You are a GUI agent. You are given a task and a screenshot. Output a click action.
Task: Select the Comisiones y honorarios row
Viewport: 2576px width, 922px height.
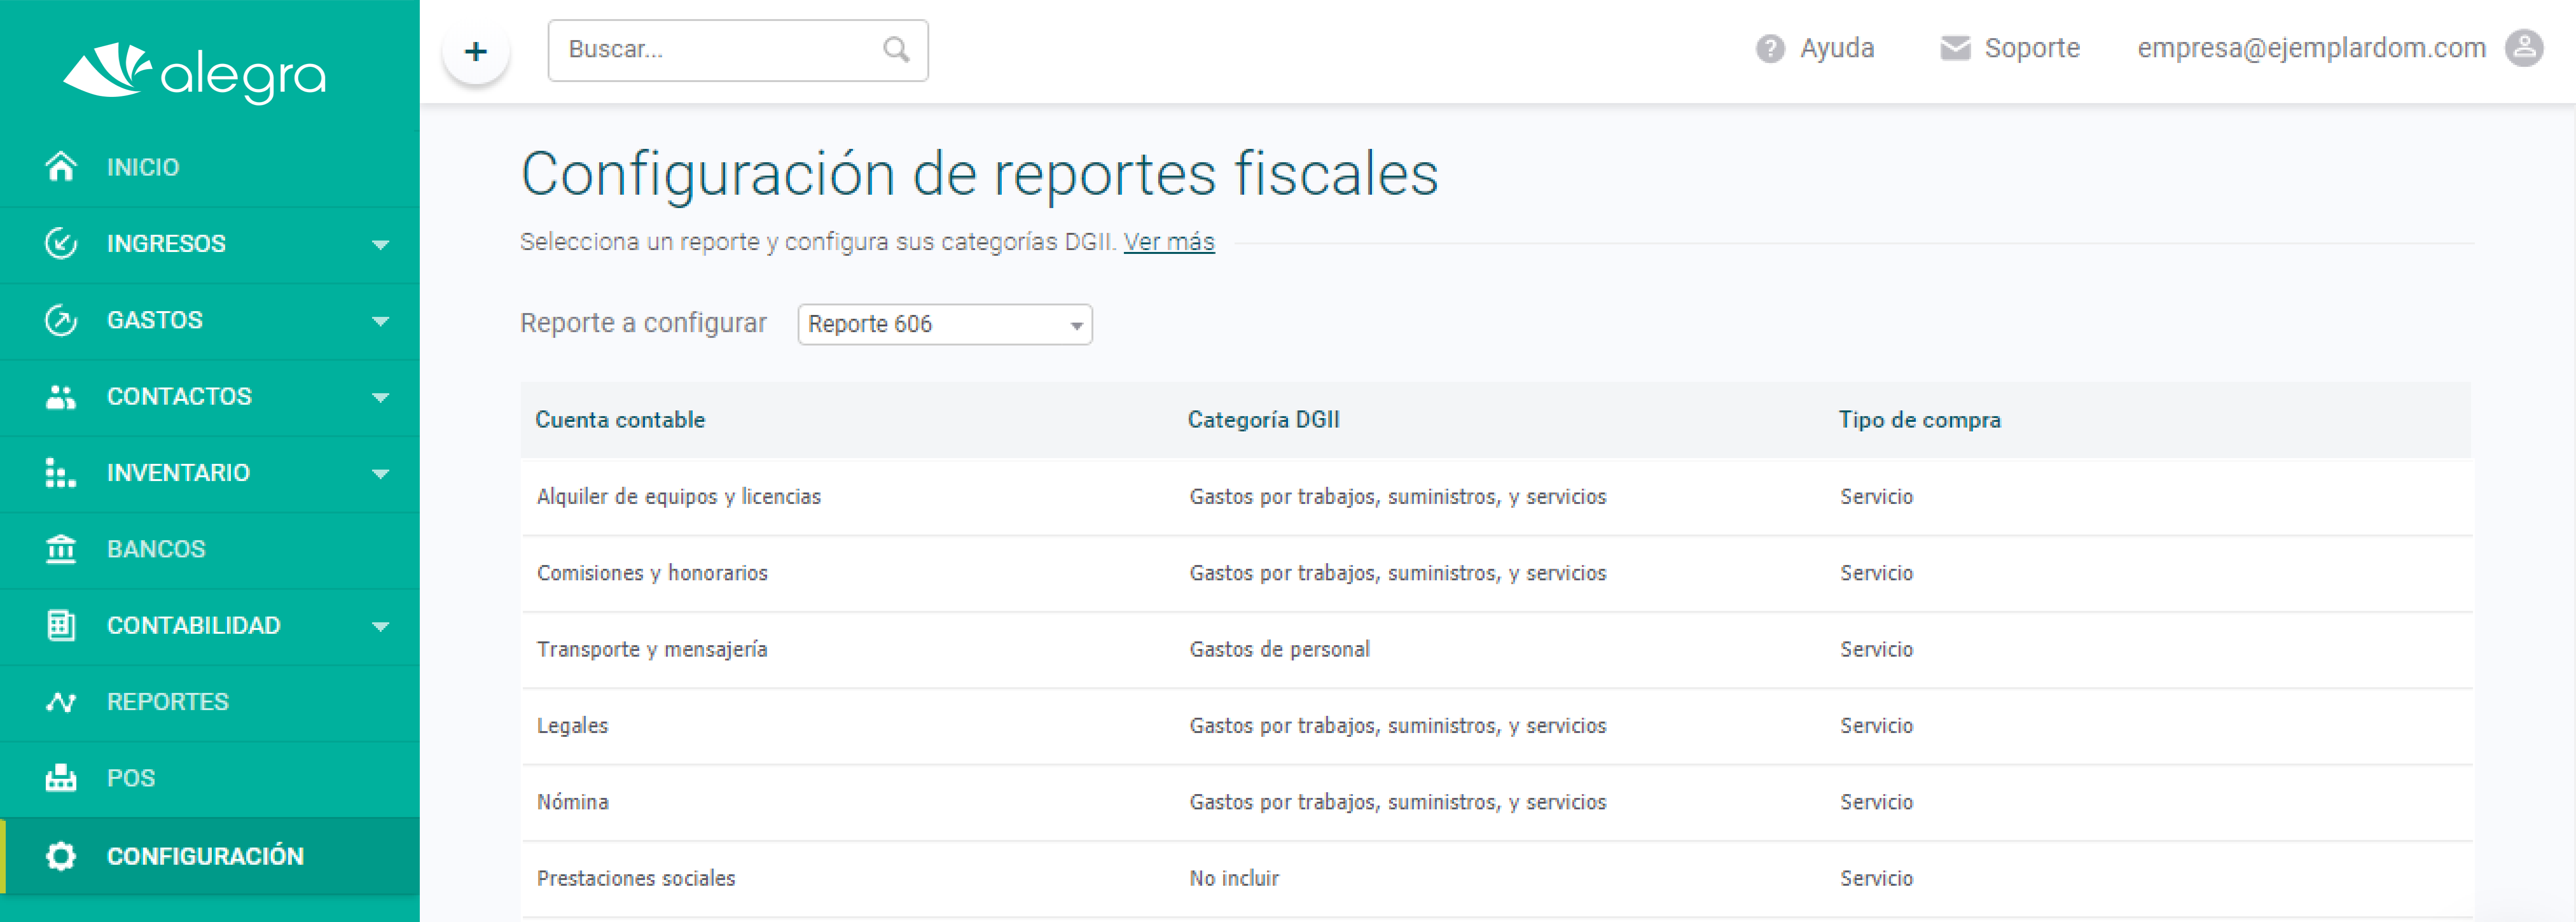pyautogui.click(x=1496, y=573)
